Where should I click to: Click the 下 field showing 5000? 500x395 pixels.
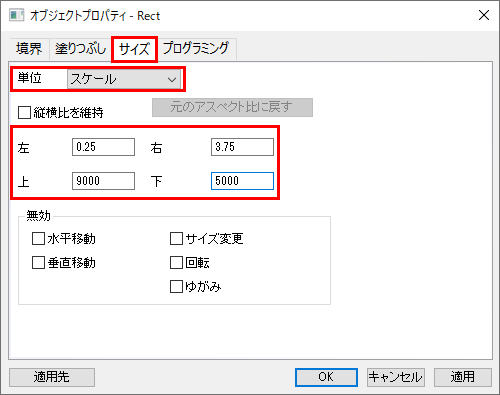(242, 181)
